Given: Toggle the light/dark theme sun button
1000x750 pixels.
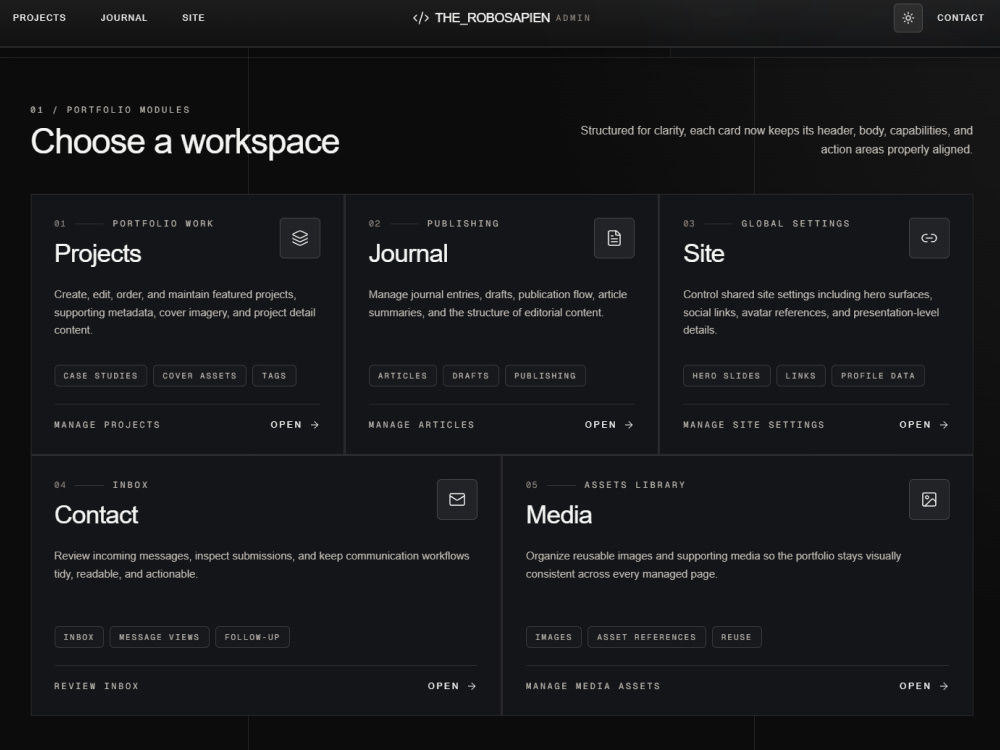Looking at the screenshot, I should coord(908,18).
